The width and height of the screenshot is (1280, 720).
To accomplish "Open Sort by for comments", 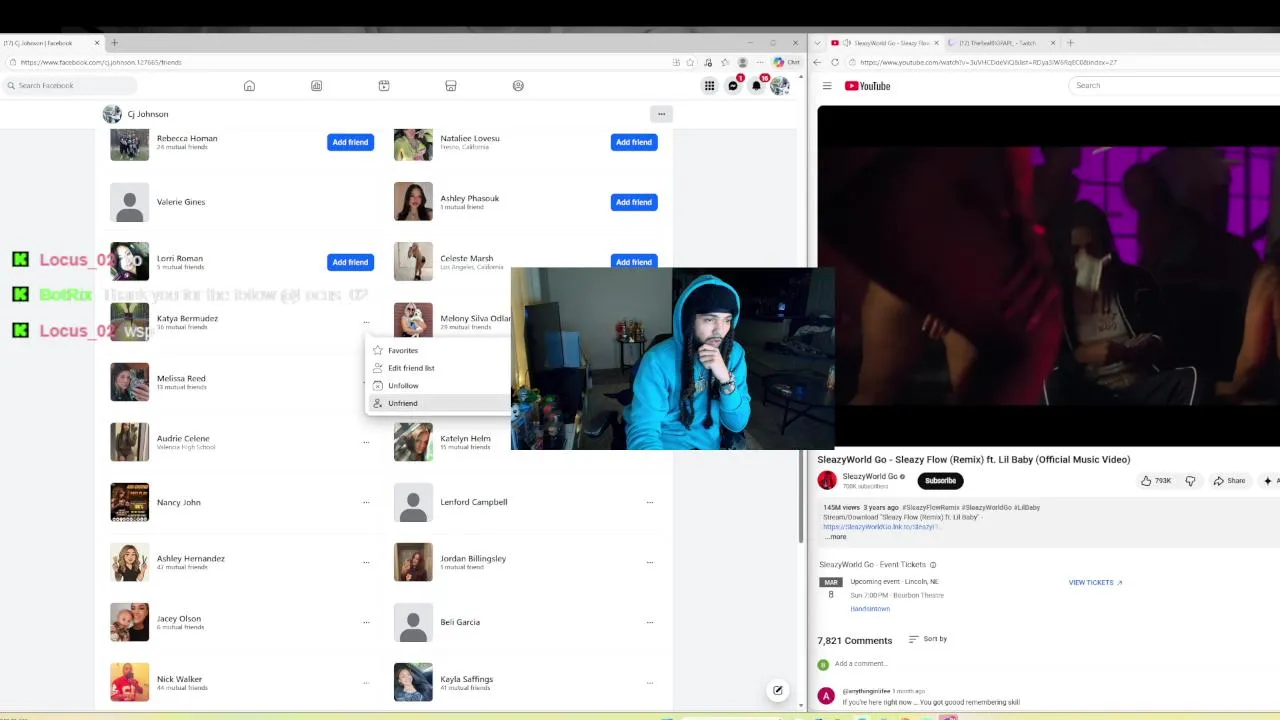I will pyautogui.click(x=927, y=639).
